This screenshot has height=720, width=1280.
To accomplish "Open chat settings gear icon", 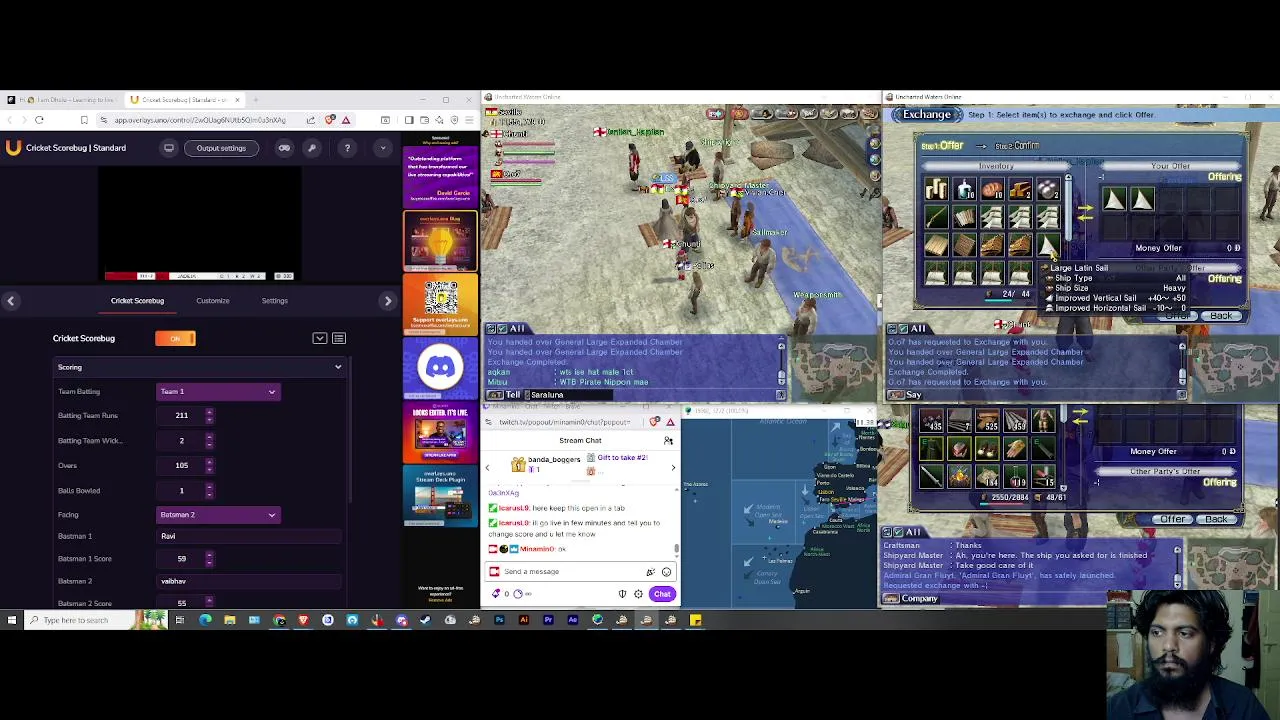I will pos(638,594).
